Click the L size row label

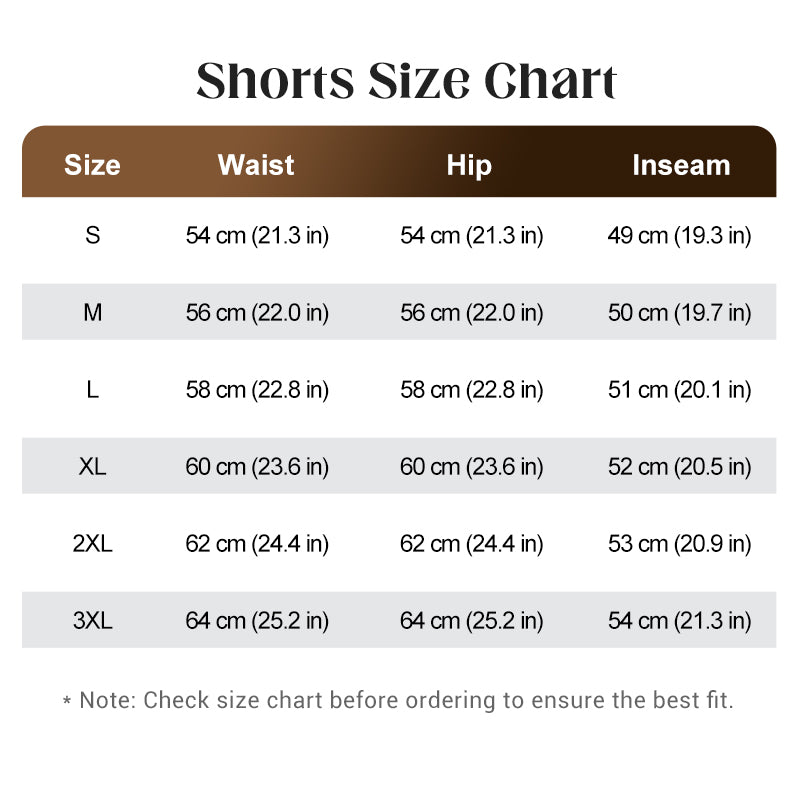click(x=92, y=389)
